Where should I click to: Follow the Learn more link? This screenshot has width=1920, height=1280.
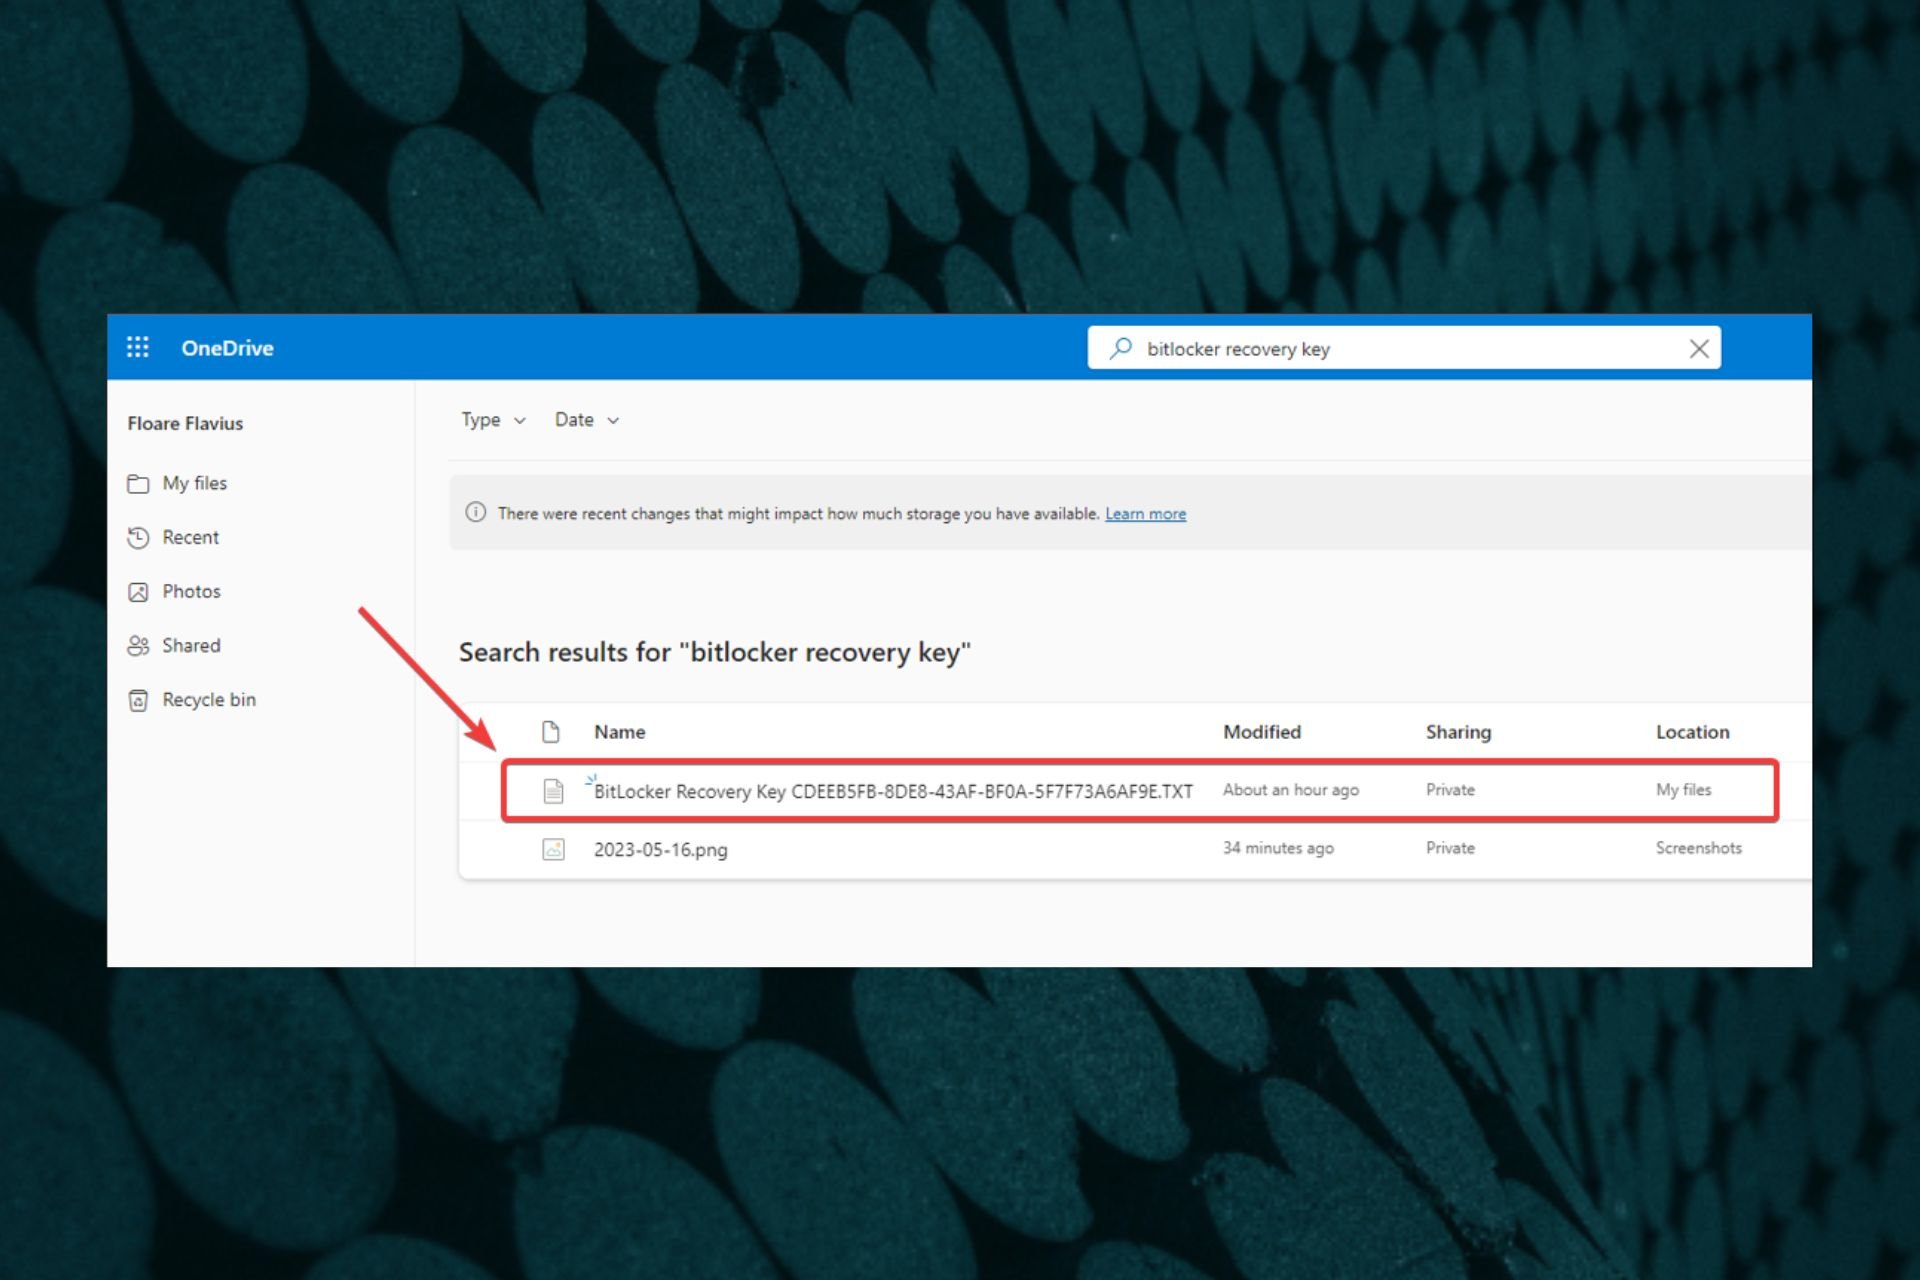click(1145, 514)
